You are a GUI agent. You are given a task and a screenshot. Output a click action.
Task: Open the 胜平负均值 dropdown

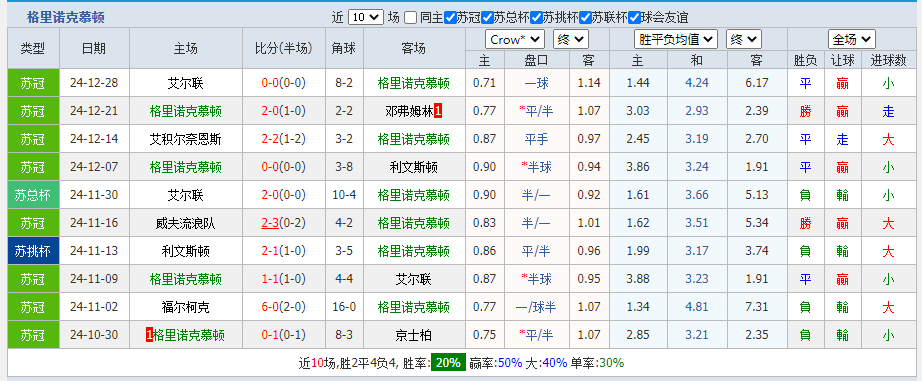pos(676,39)
